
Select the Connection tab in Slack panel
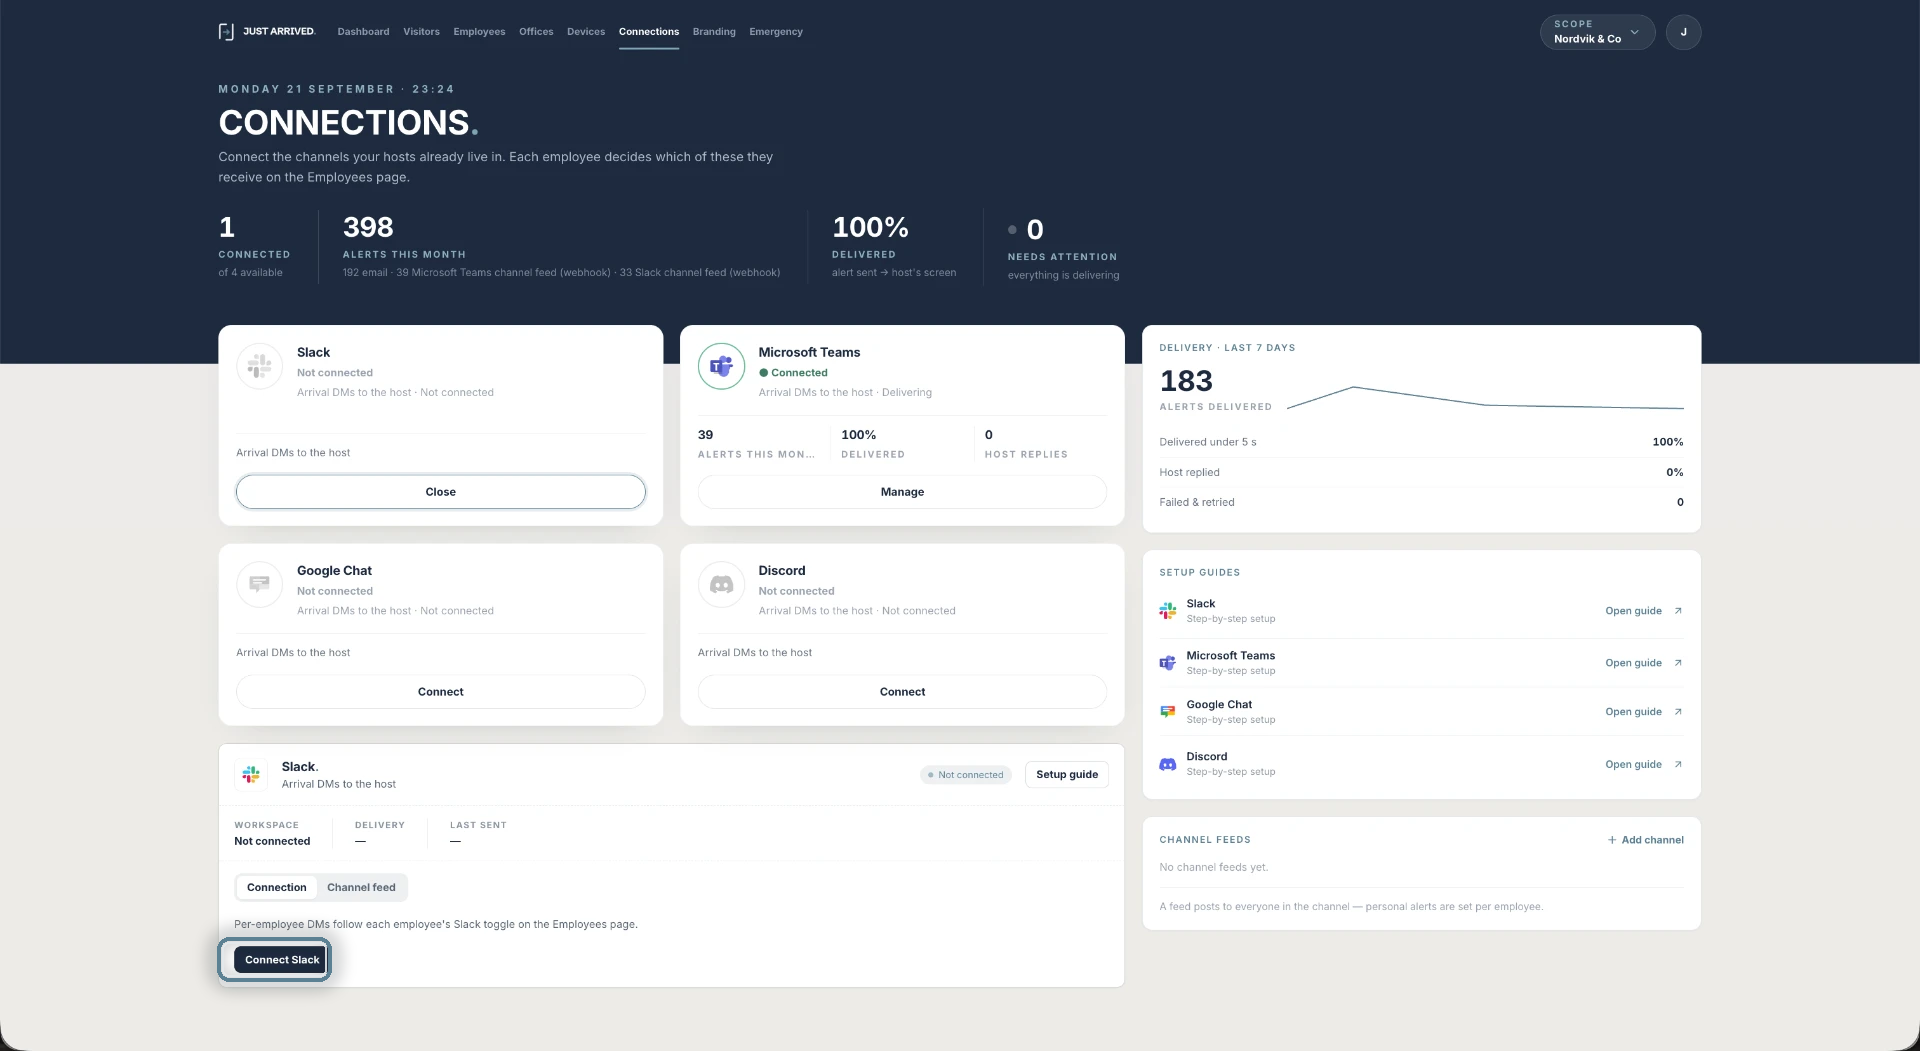coord(277,887)
